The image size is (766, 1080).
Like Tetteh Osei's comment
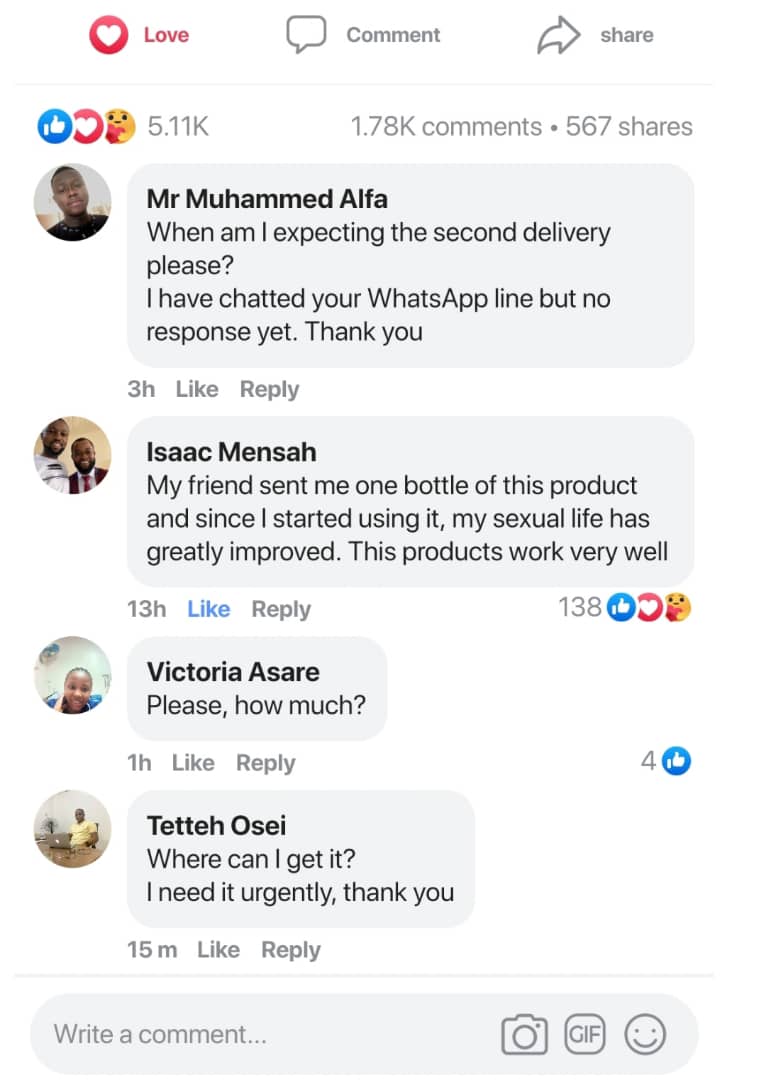218,949
